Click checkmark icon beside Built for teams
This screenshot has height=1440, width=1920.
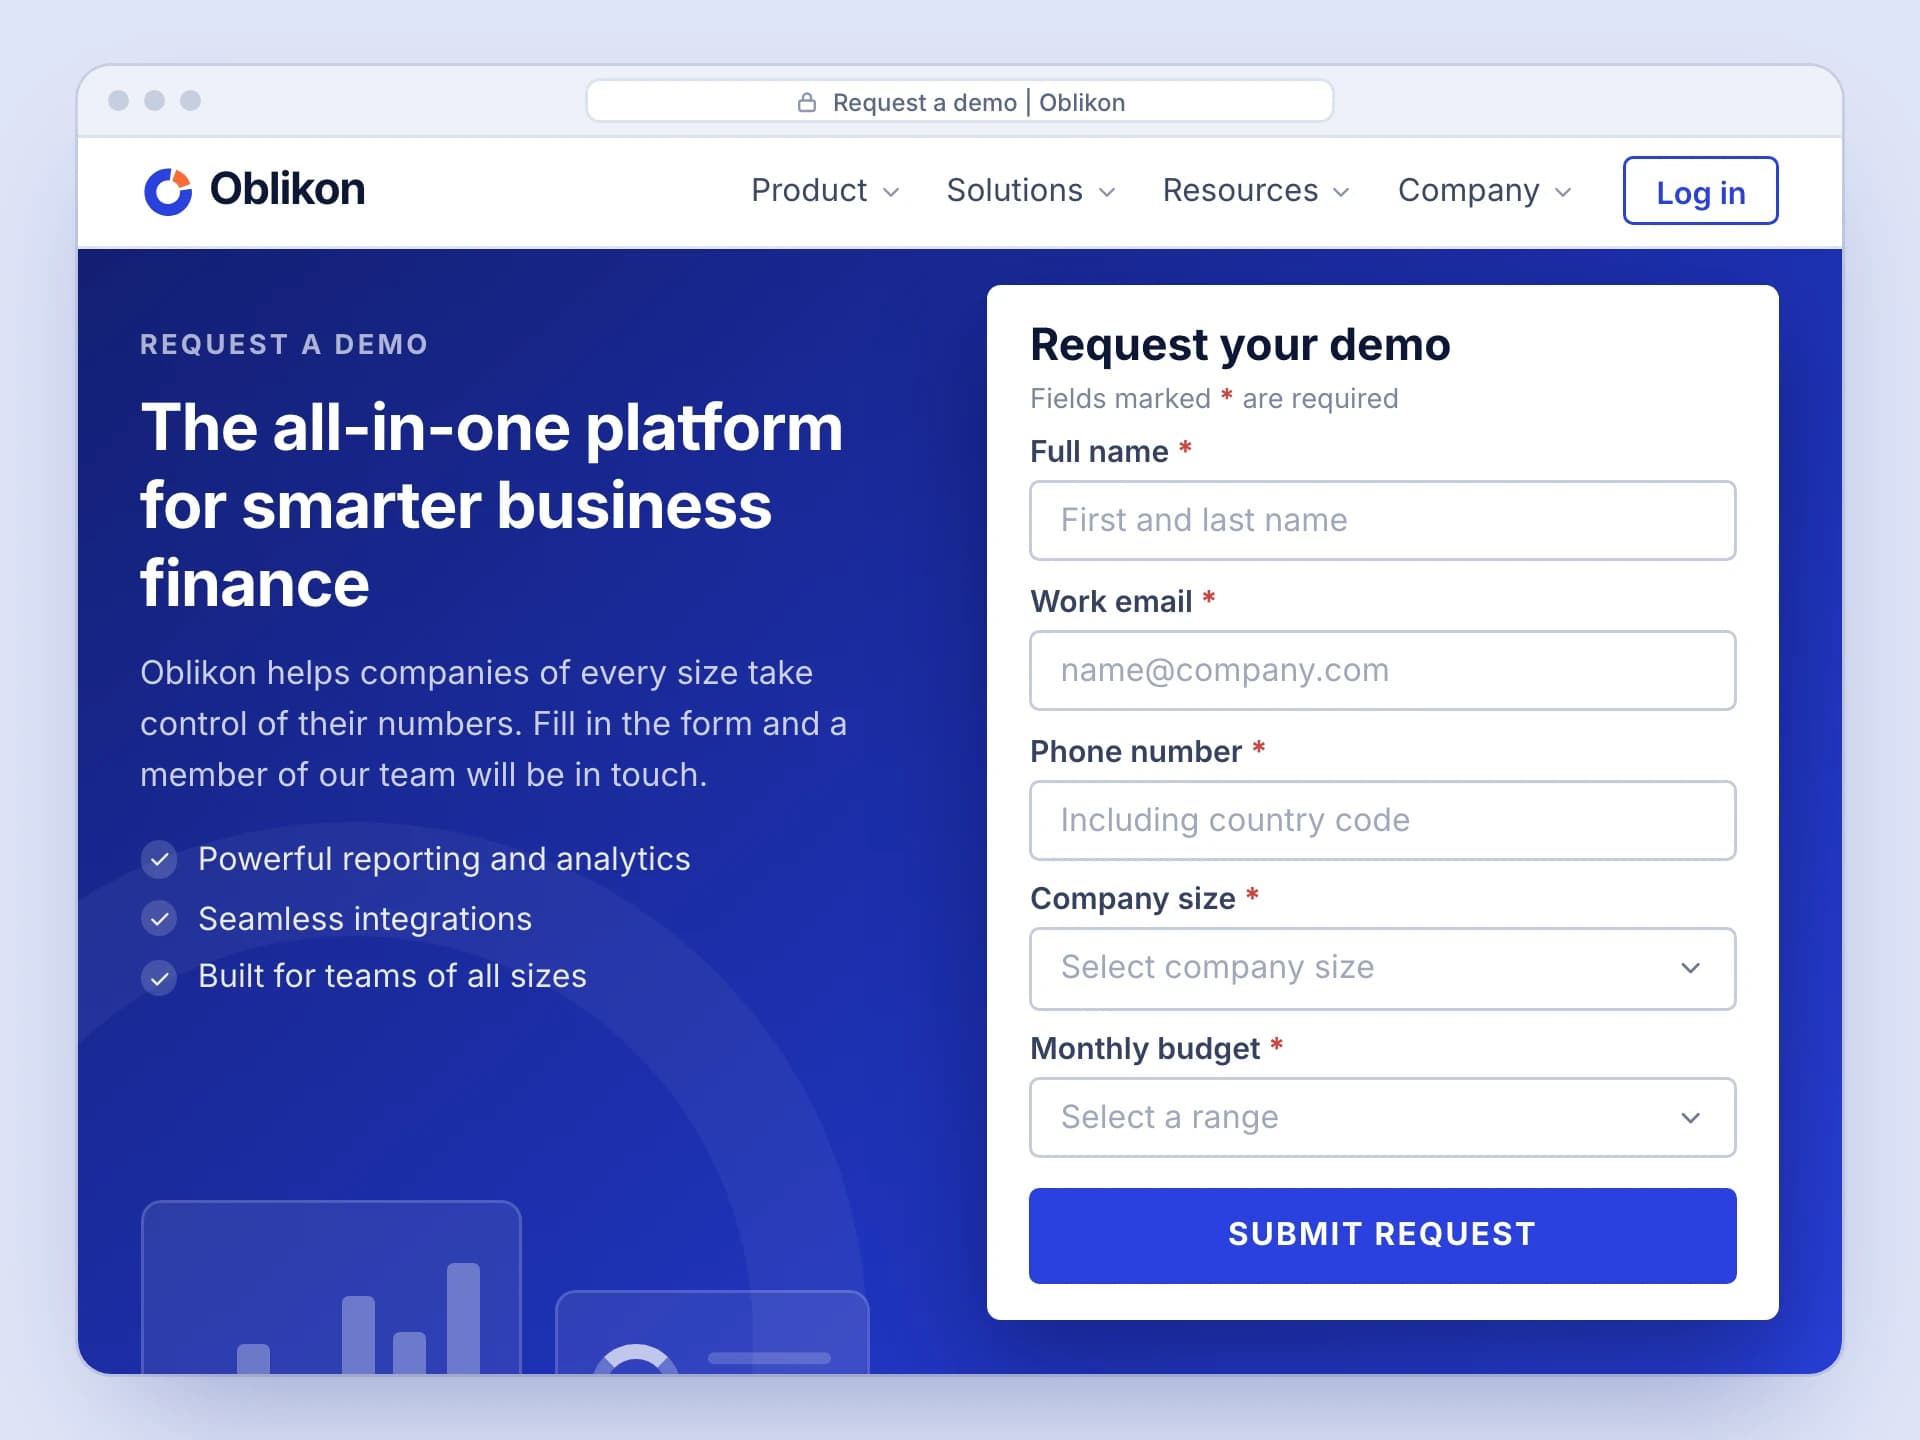[159, 977]
